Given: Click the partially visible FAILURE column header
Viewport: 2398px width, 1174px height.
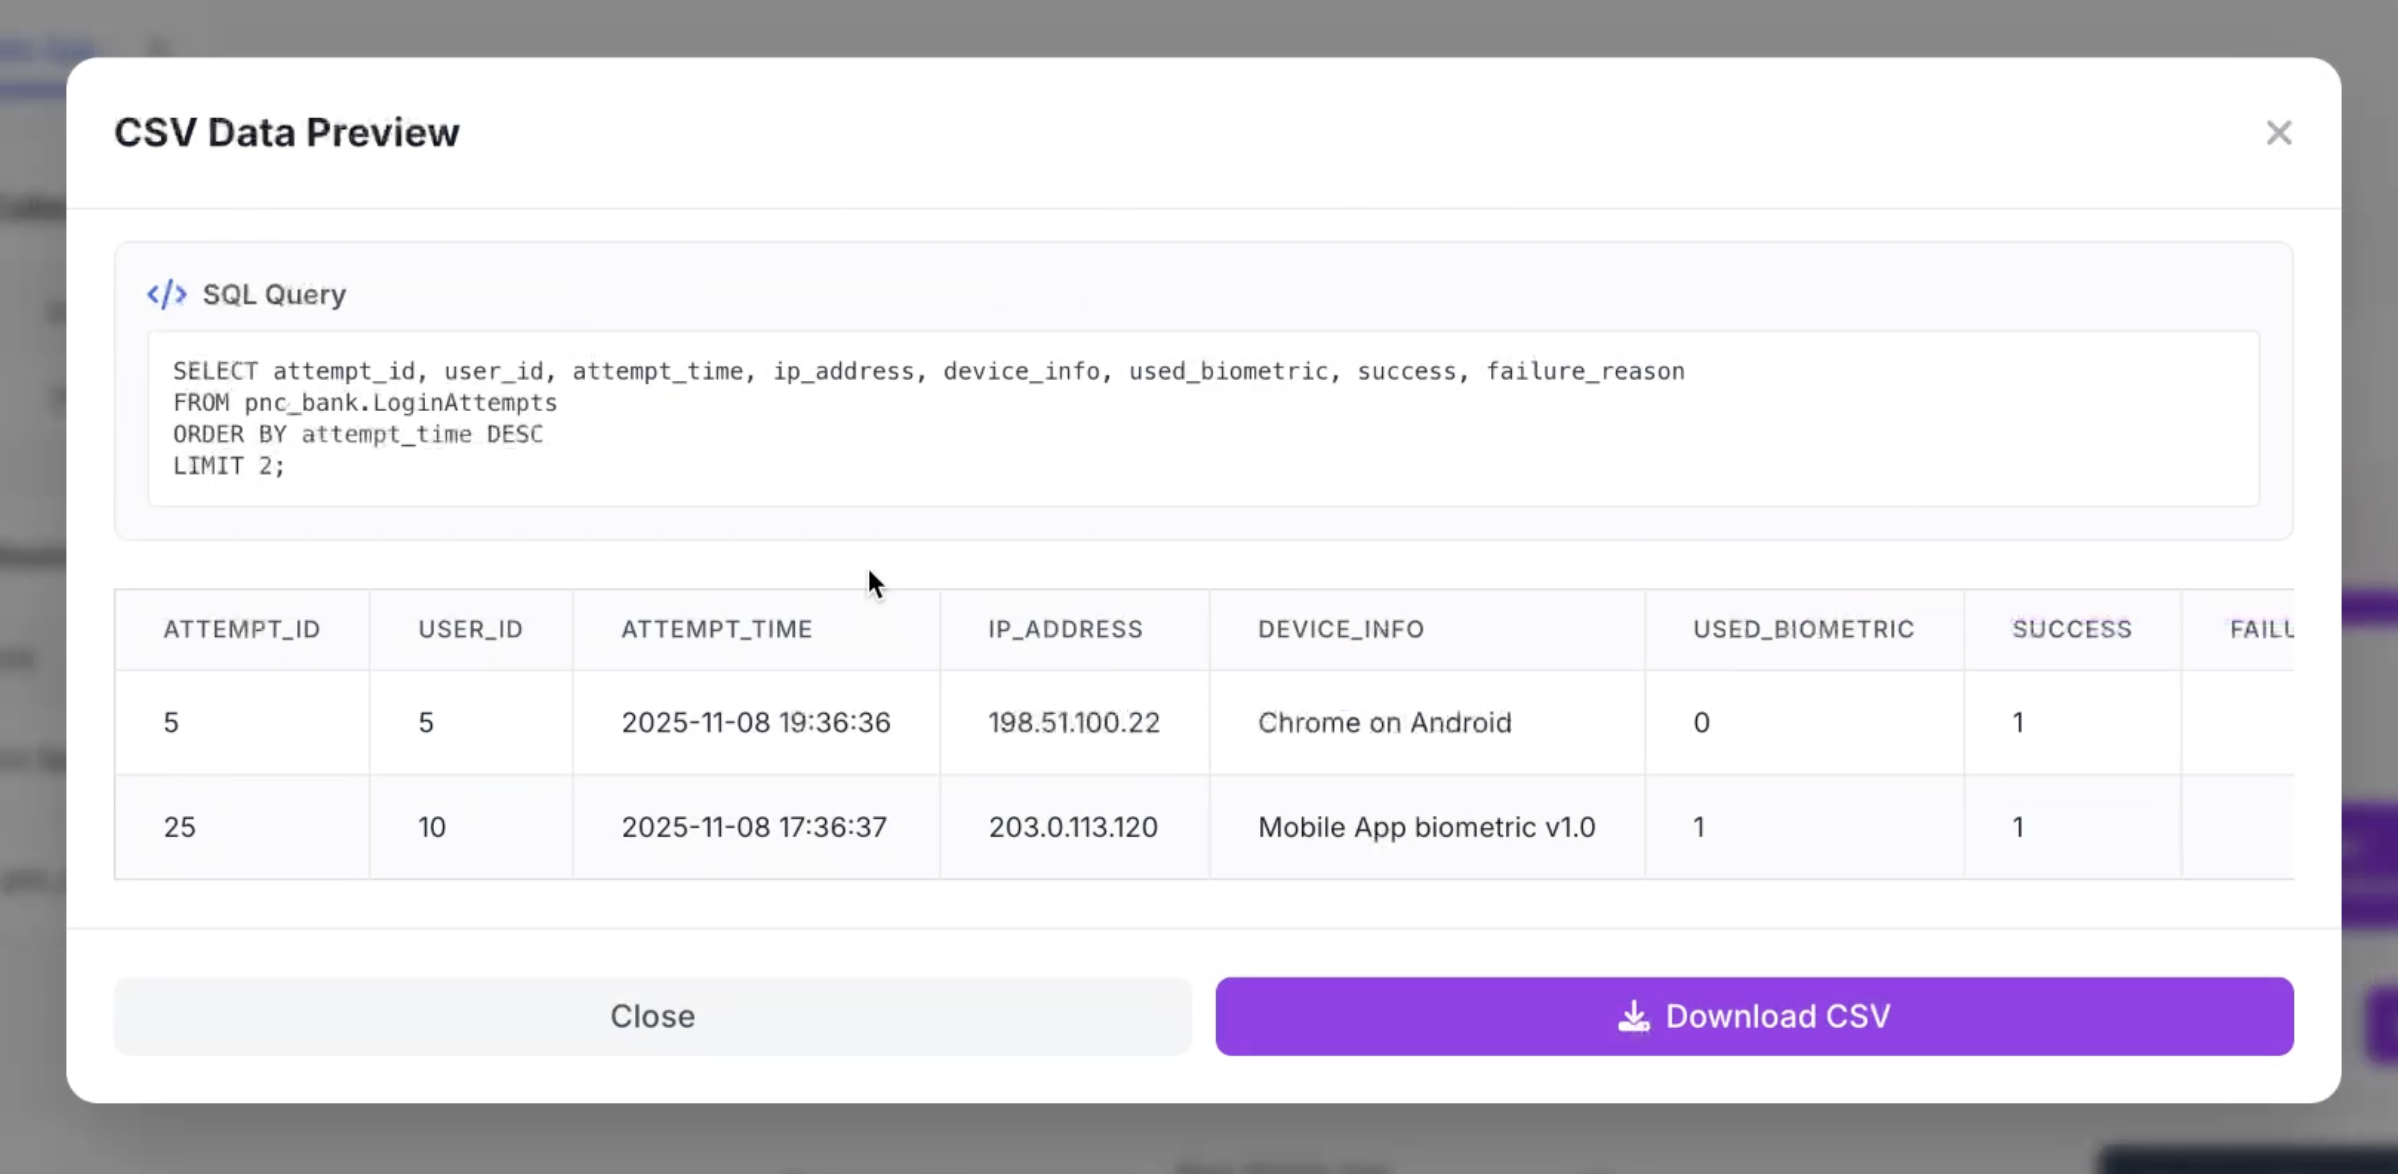Looking at the screenshot, I should click(x=2260, y=629).
